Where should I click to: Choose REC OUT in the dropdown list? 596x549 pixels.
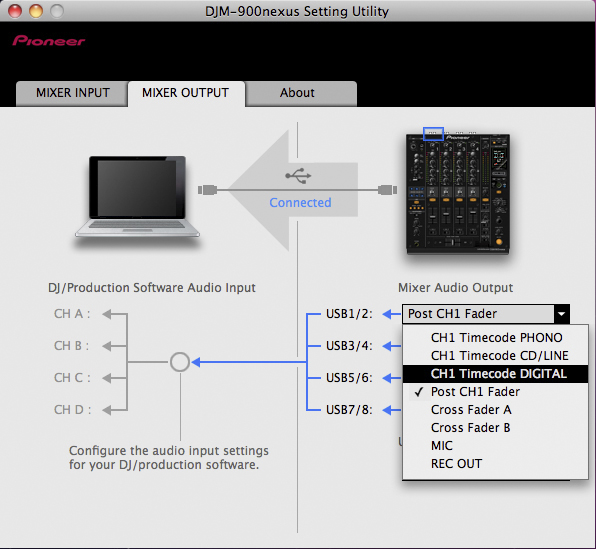[x=495, y=464]
